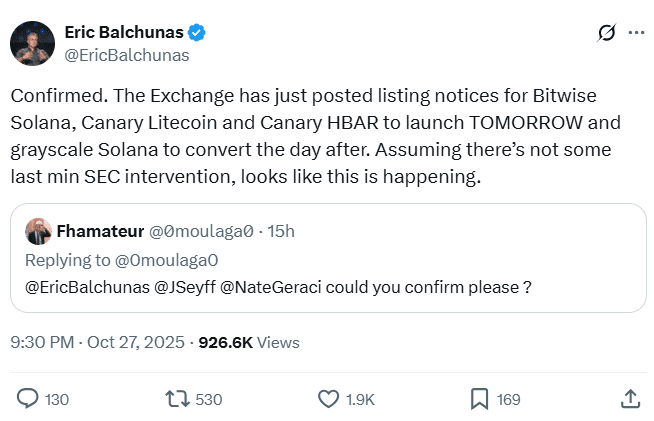This screenshot has height=421, width=654.
Task: Click the 9:30 PM Oct 27 timestamp
Action: click(98, 342)
